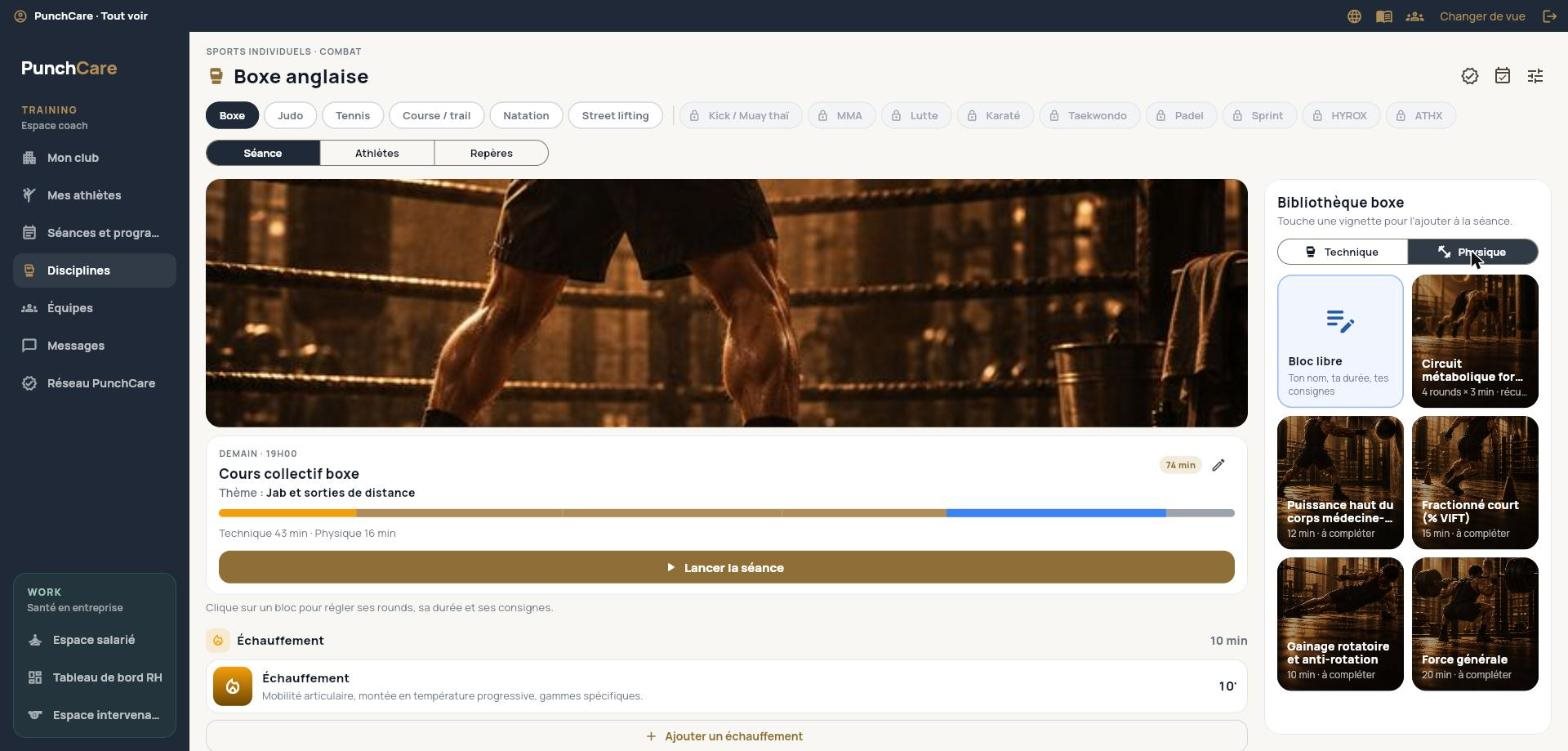This screenshot has height=751, width=1568.
Task: Click the pencil edit icon for session
Action: (1218, 465)
